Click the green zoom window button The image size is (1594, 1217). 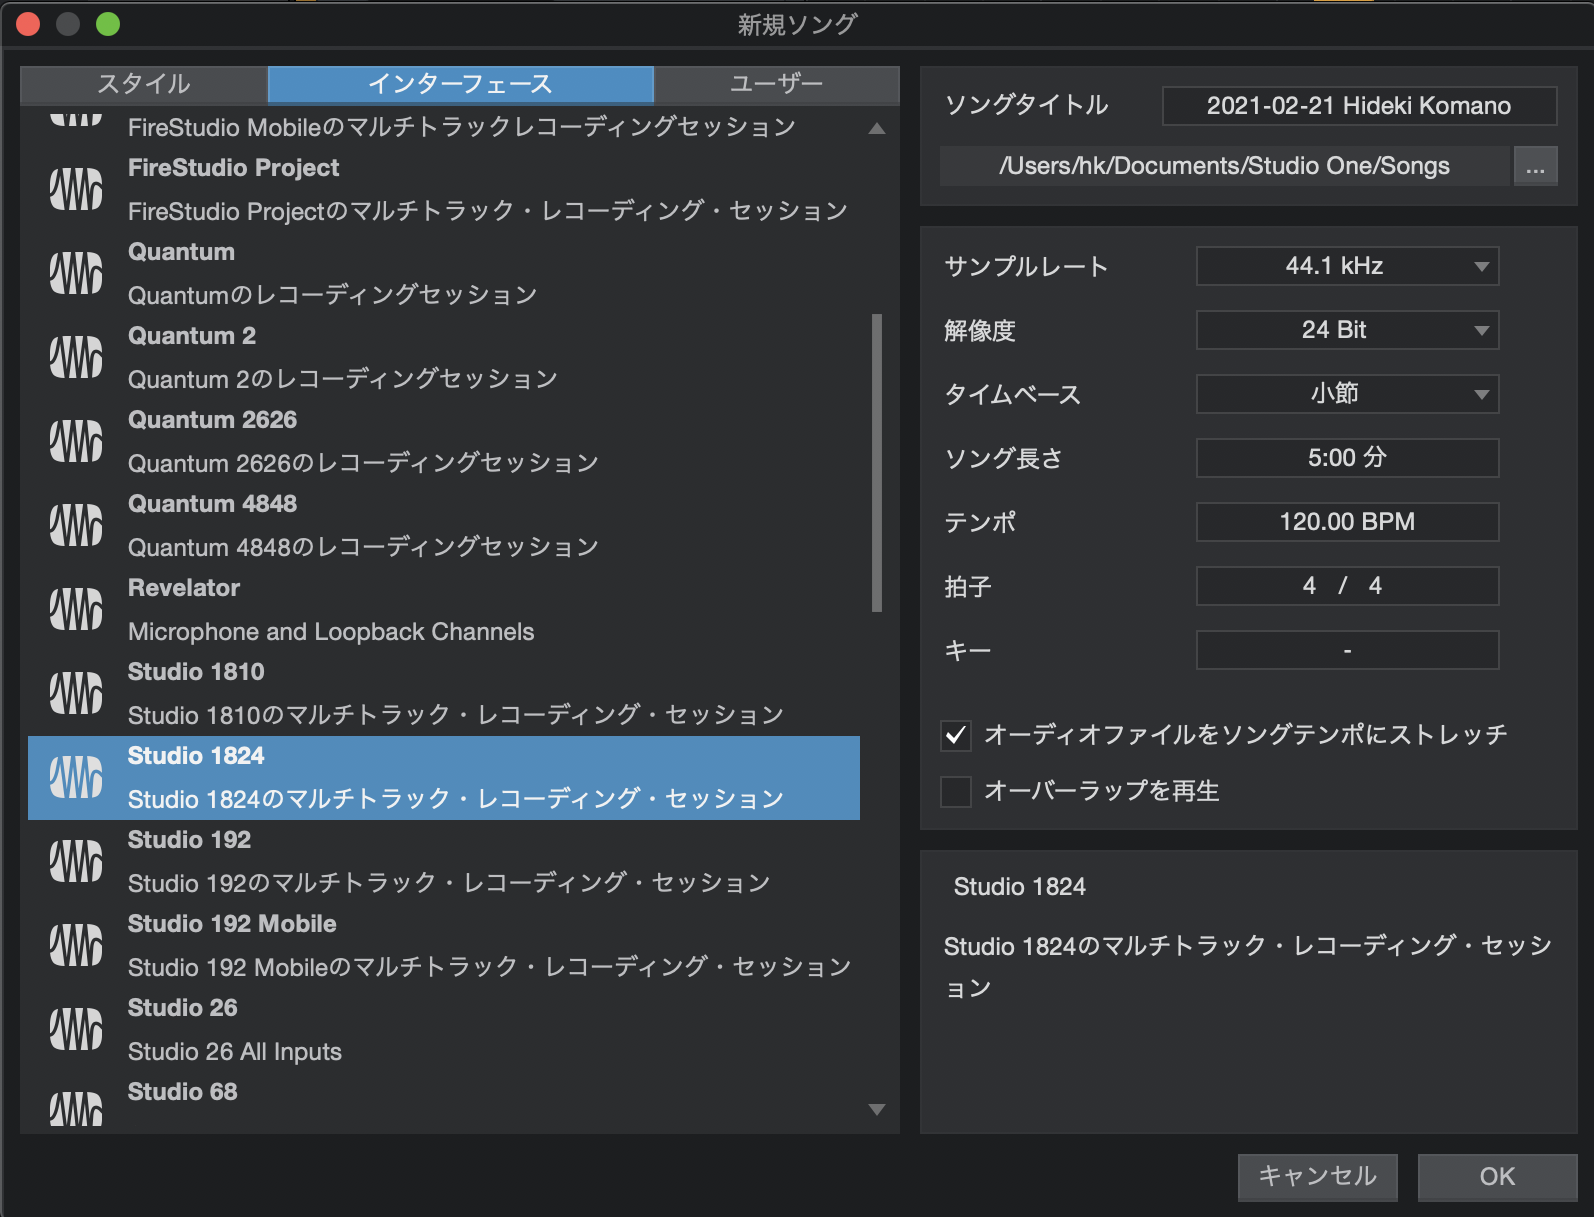pos(108,24)
